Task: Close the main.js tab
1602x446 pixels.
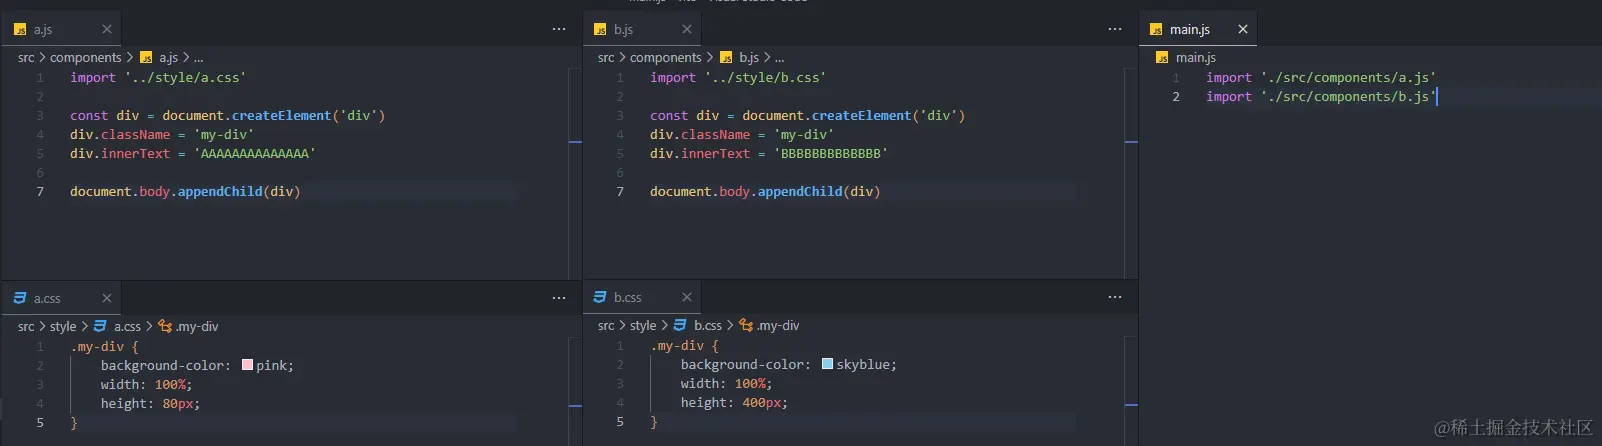Action: [x=1243, y=29]
